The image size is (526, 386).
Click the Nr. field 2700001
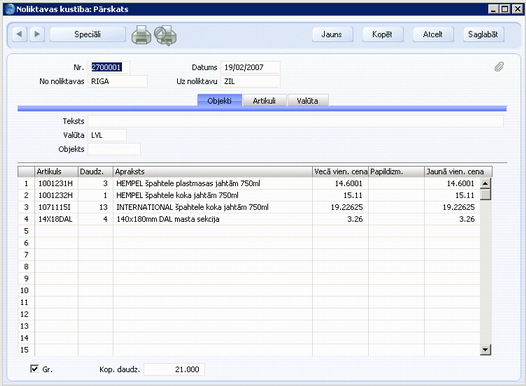109,67
